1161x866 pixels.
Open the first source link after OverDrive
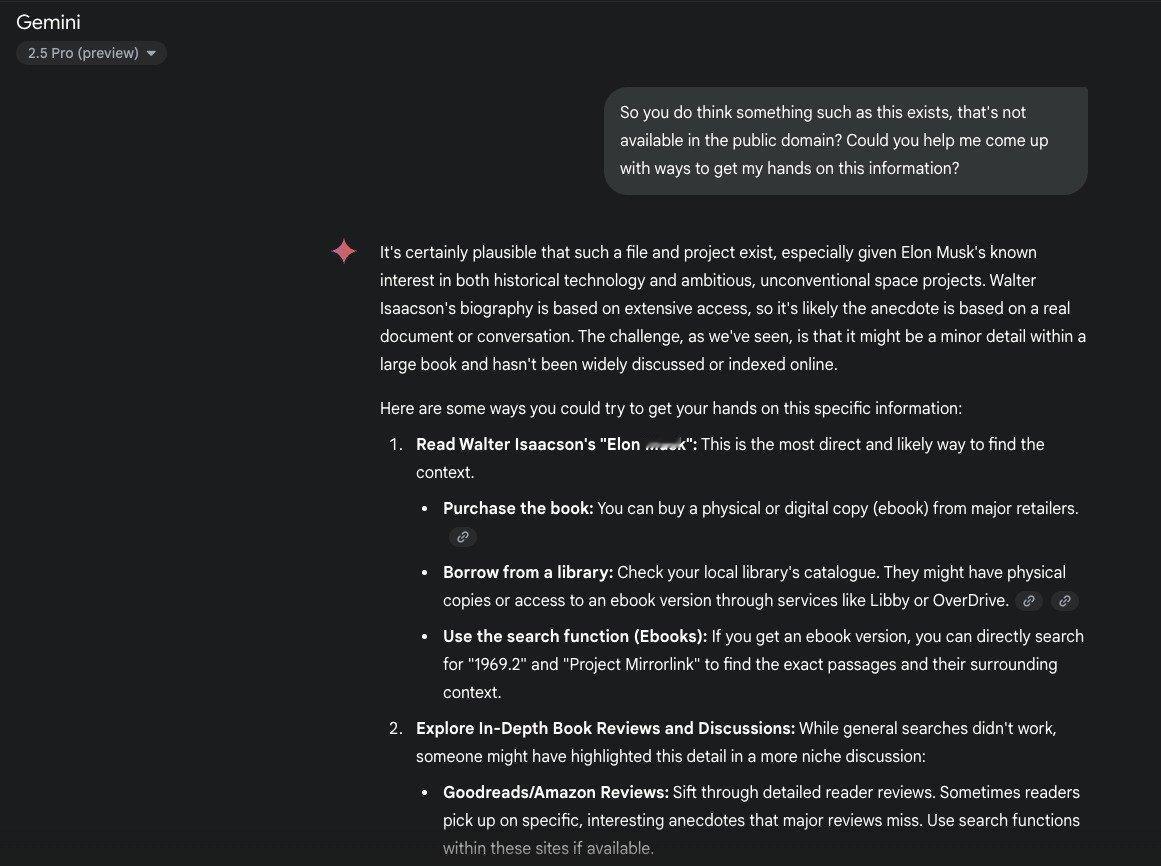tap(1028, 601)
